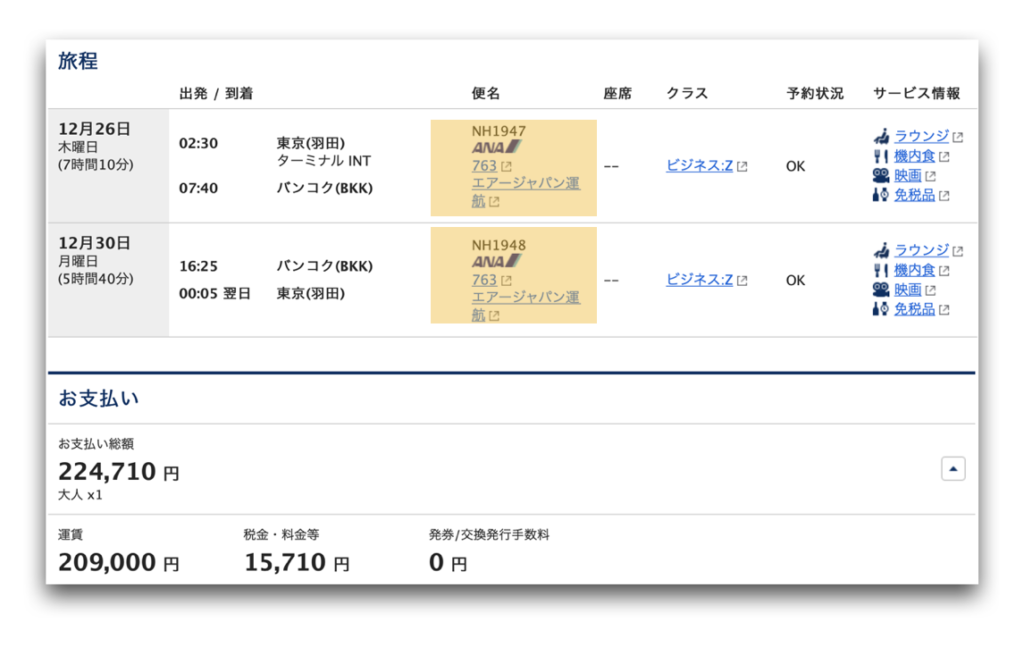This screenshot has width=1024, height=647.
Task: Click 免税品 duty-free icon for NH1948
Action: pos(881,309)
